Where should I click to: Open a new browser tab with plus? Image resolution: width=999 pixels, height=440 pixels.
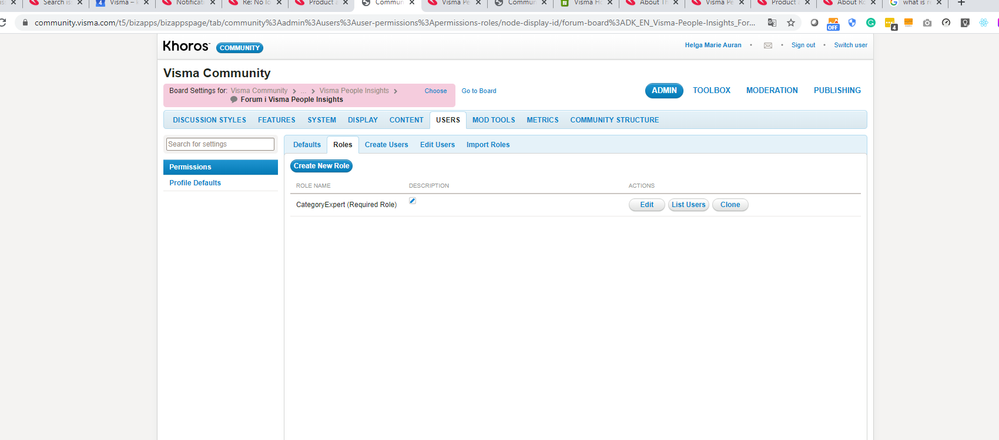tap(961, 3)
